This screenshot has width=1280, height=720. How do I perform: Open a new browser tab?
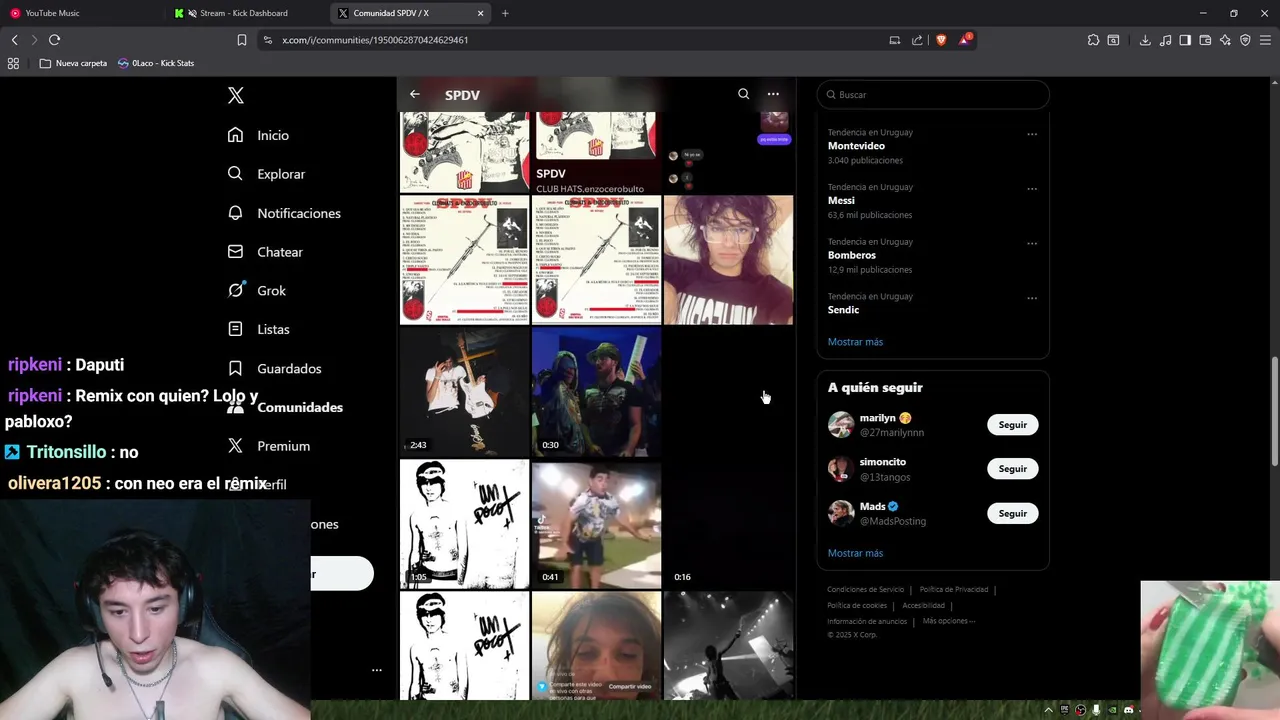(505, 13)
